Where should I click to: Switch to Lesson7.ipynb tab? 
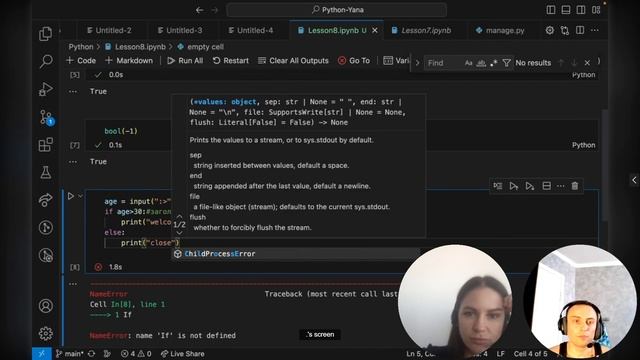(x=421, y=30)
